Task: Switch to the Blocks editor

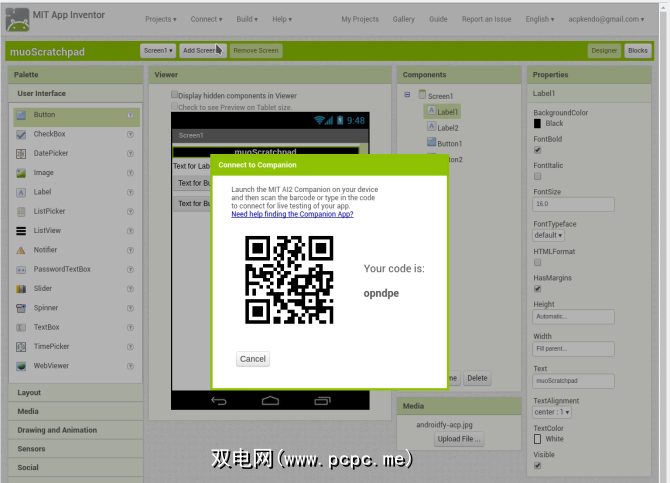Action: pos(638,51)
